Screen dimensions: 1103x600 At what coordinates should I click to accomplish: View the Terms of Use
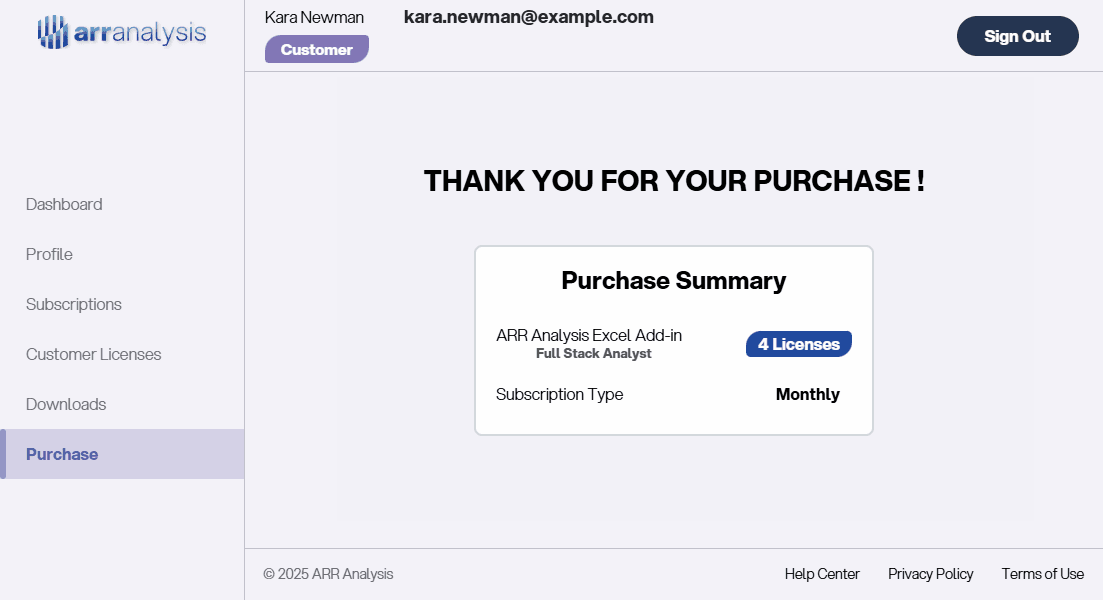pyautogui.click(x=1042, y=574)
